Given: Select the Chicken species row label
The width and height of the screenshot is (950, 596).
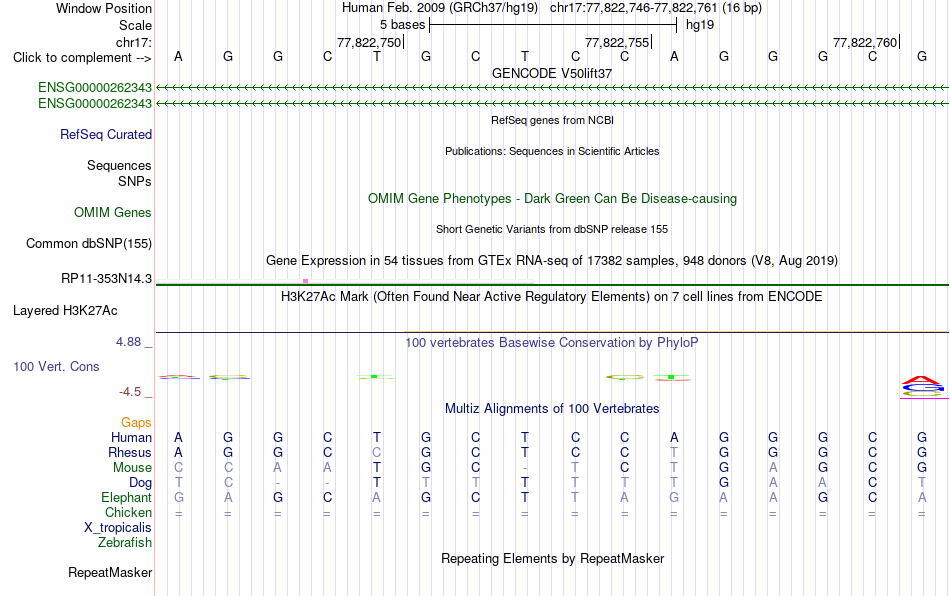Looking at the screenshot, I should pyautogui.click(x=128, y=512).
